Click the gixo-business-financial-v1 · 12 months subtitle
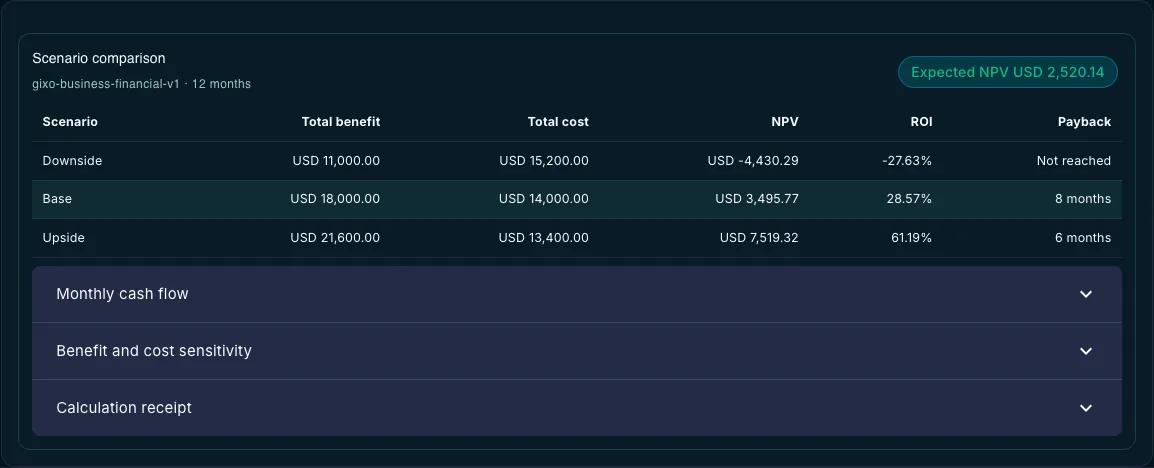Screen dimensions: 1154x468 141,84
